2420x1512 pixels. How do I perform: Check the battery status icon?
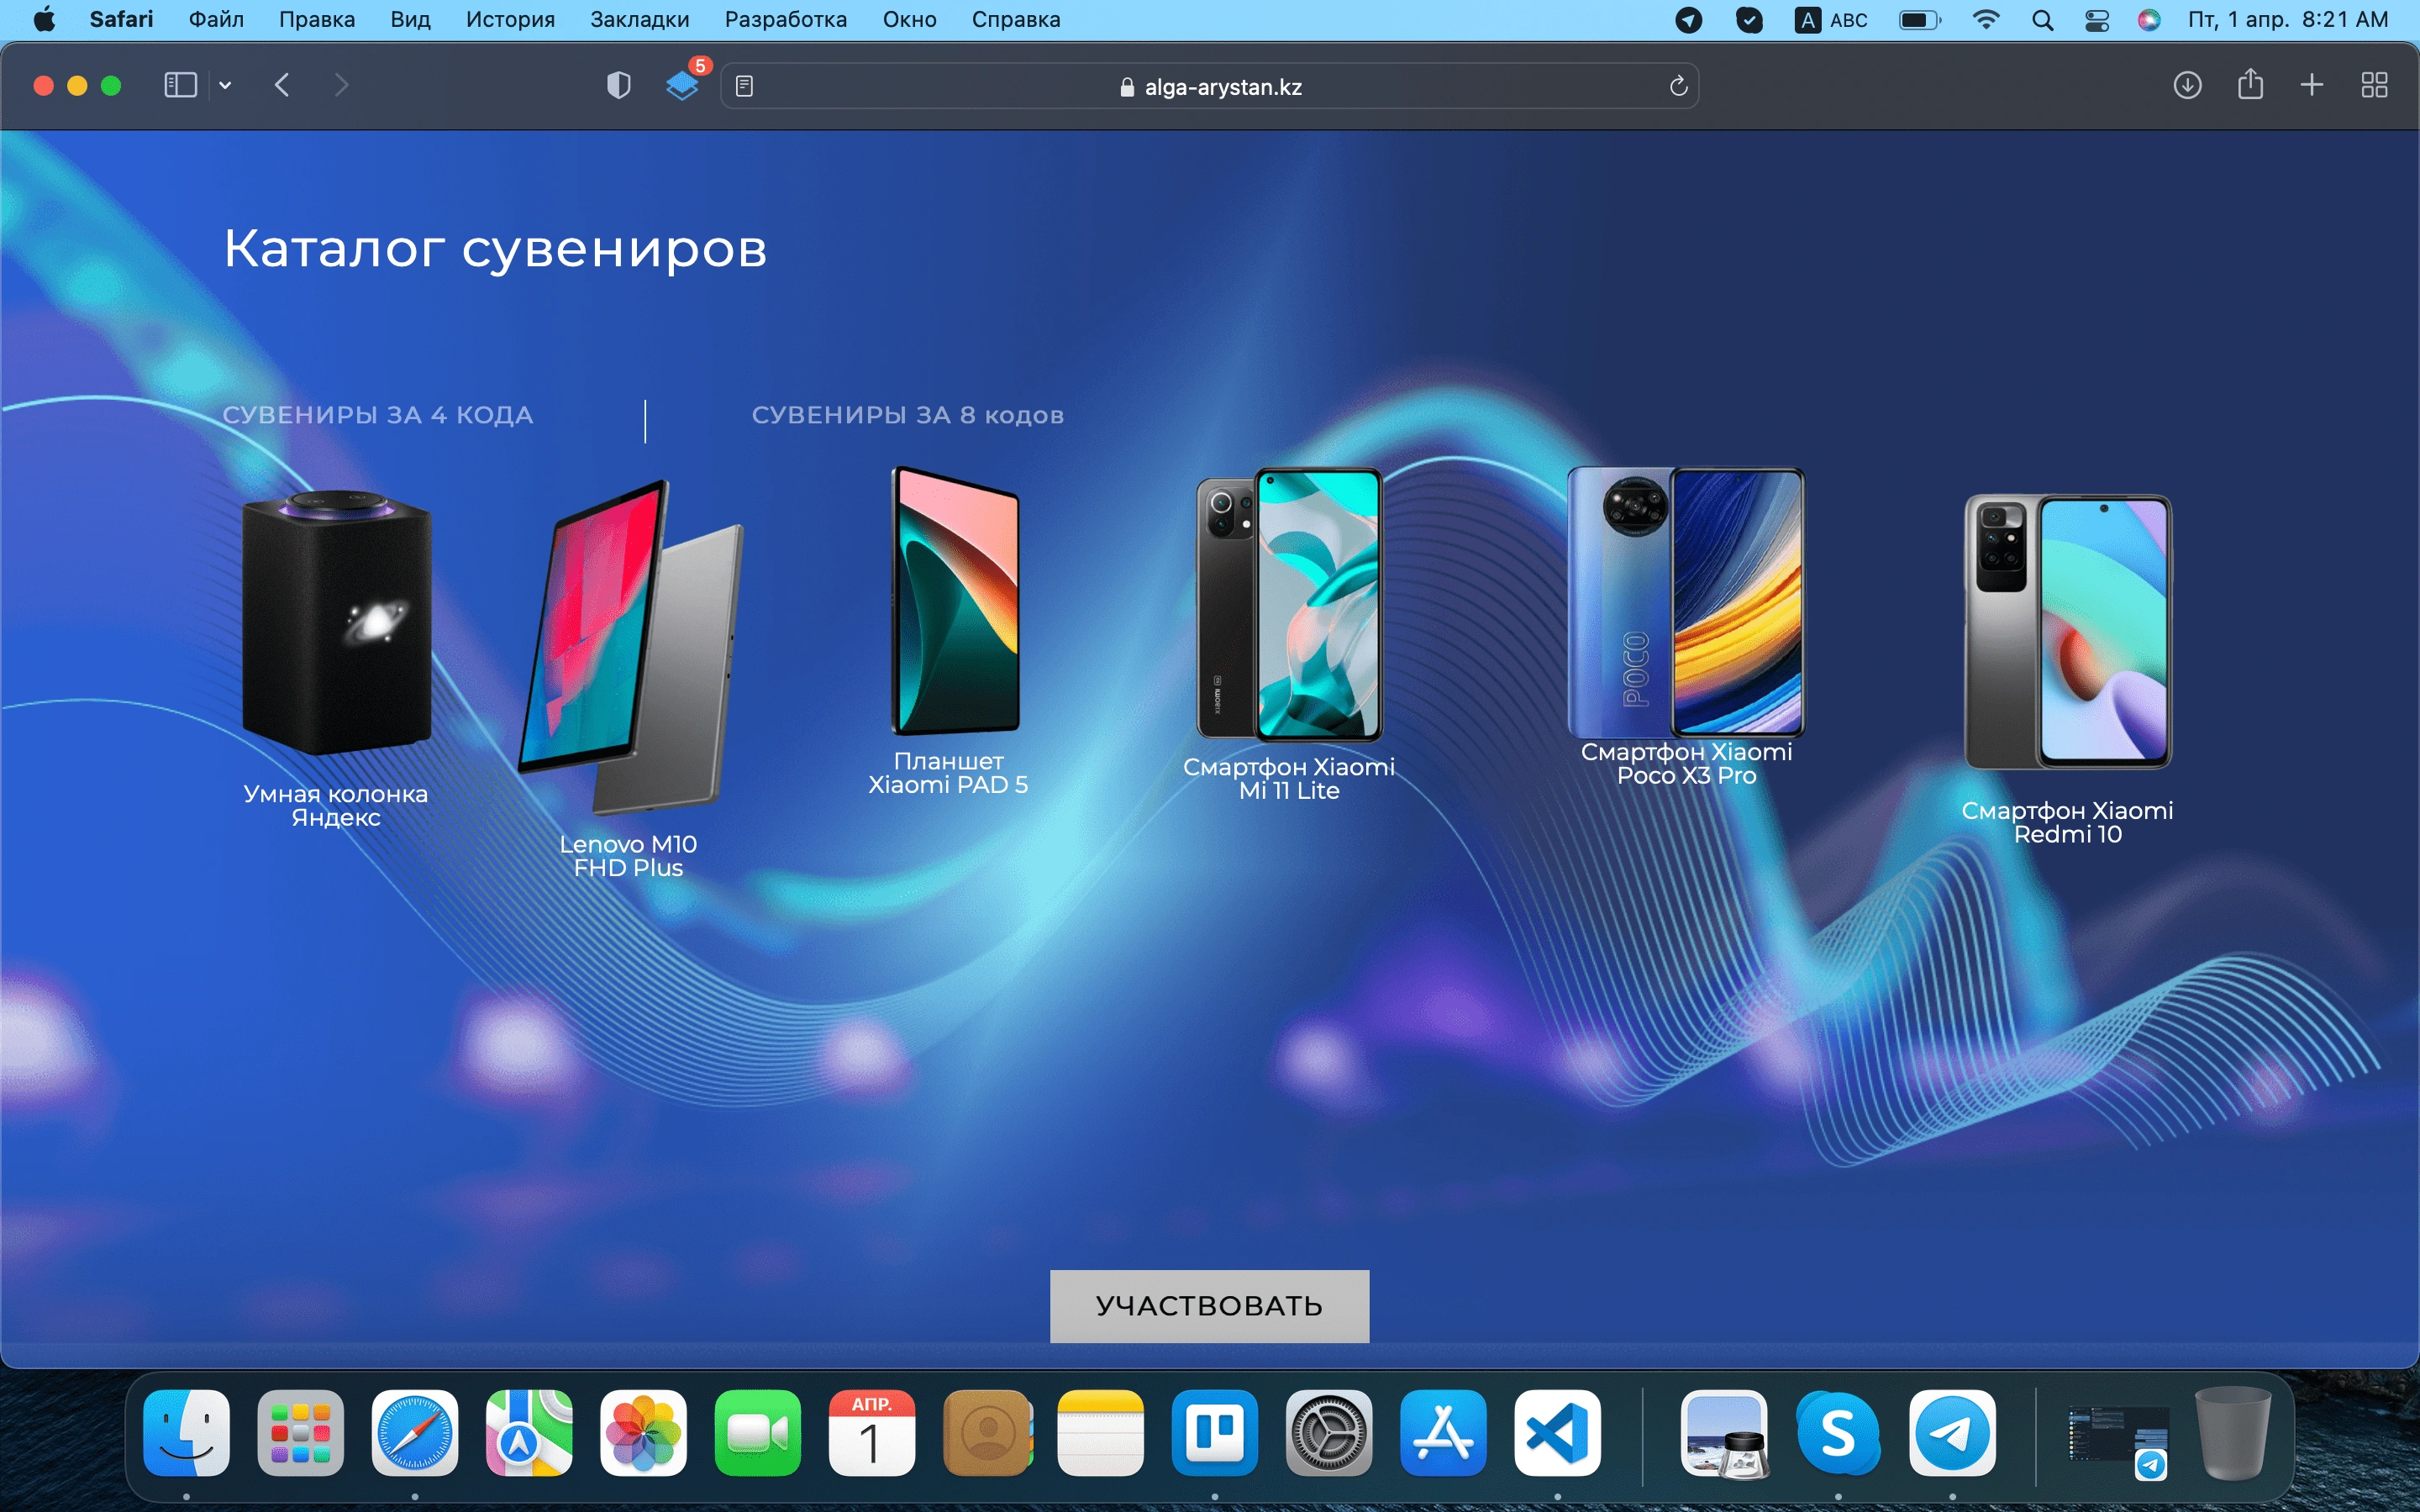[x=1919, y=20]
